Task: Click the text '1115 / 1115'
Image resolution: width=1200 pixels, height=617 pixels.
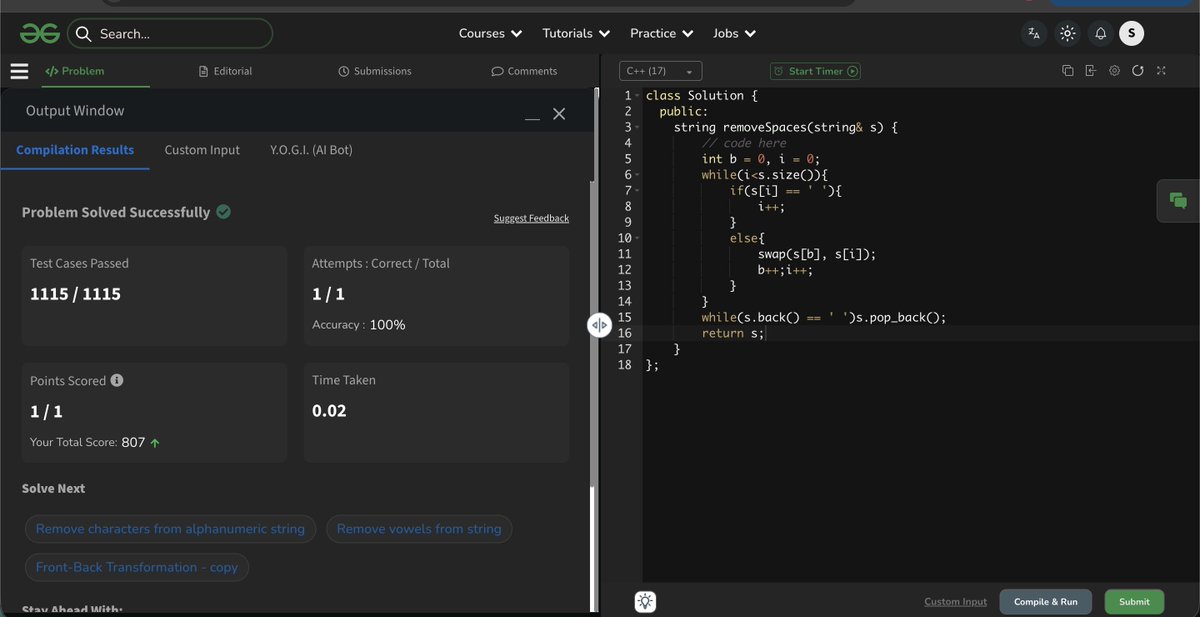Action: (x=75, y=294)
